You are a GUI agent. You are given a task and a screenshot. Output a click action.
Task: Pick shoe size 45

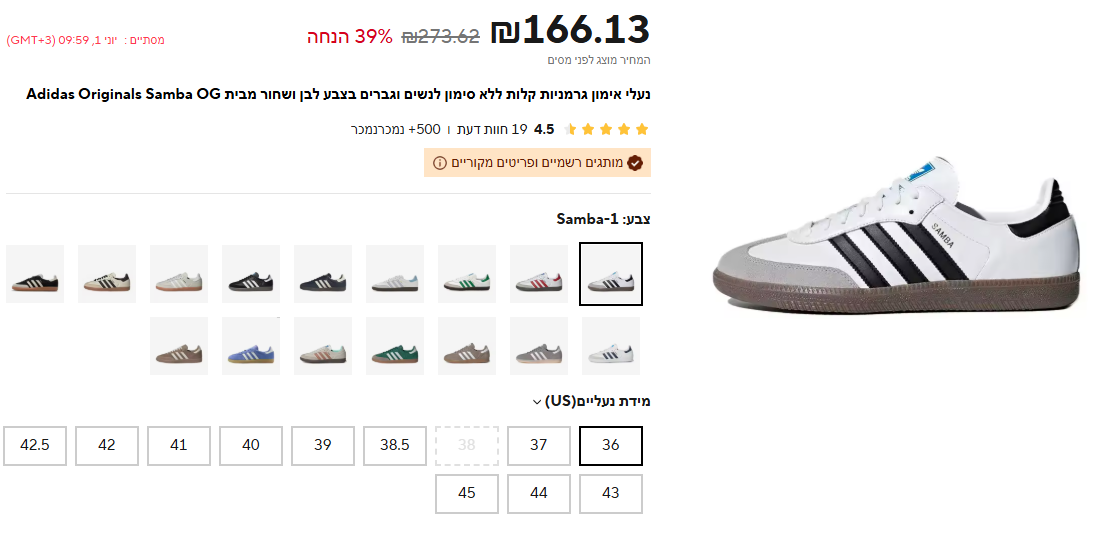(467, 494)
